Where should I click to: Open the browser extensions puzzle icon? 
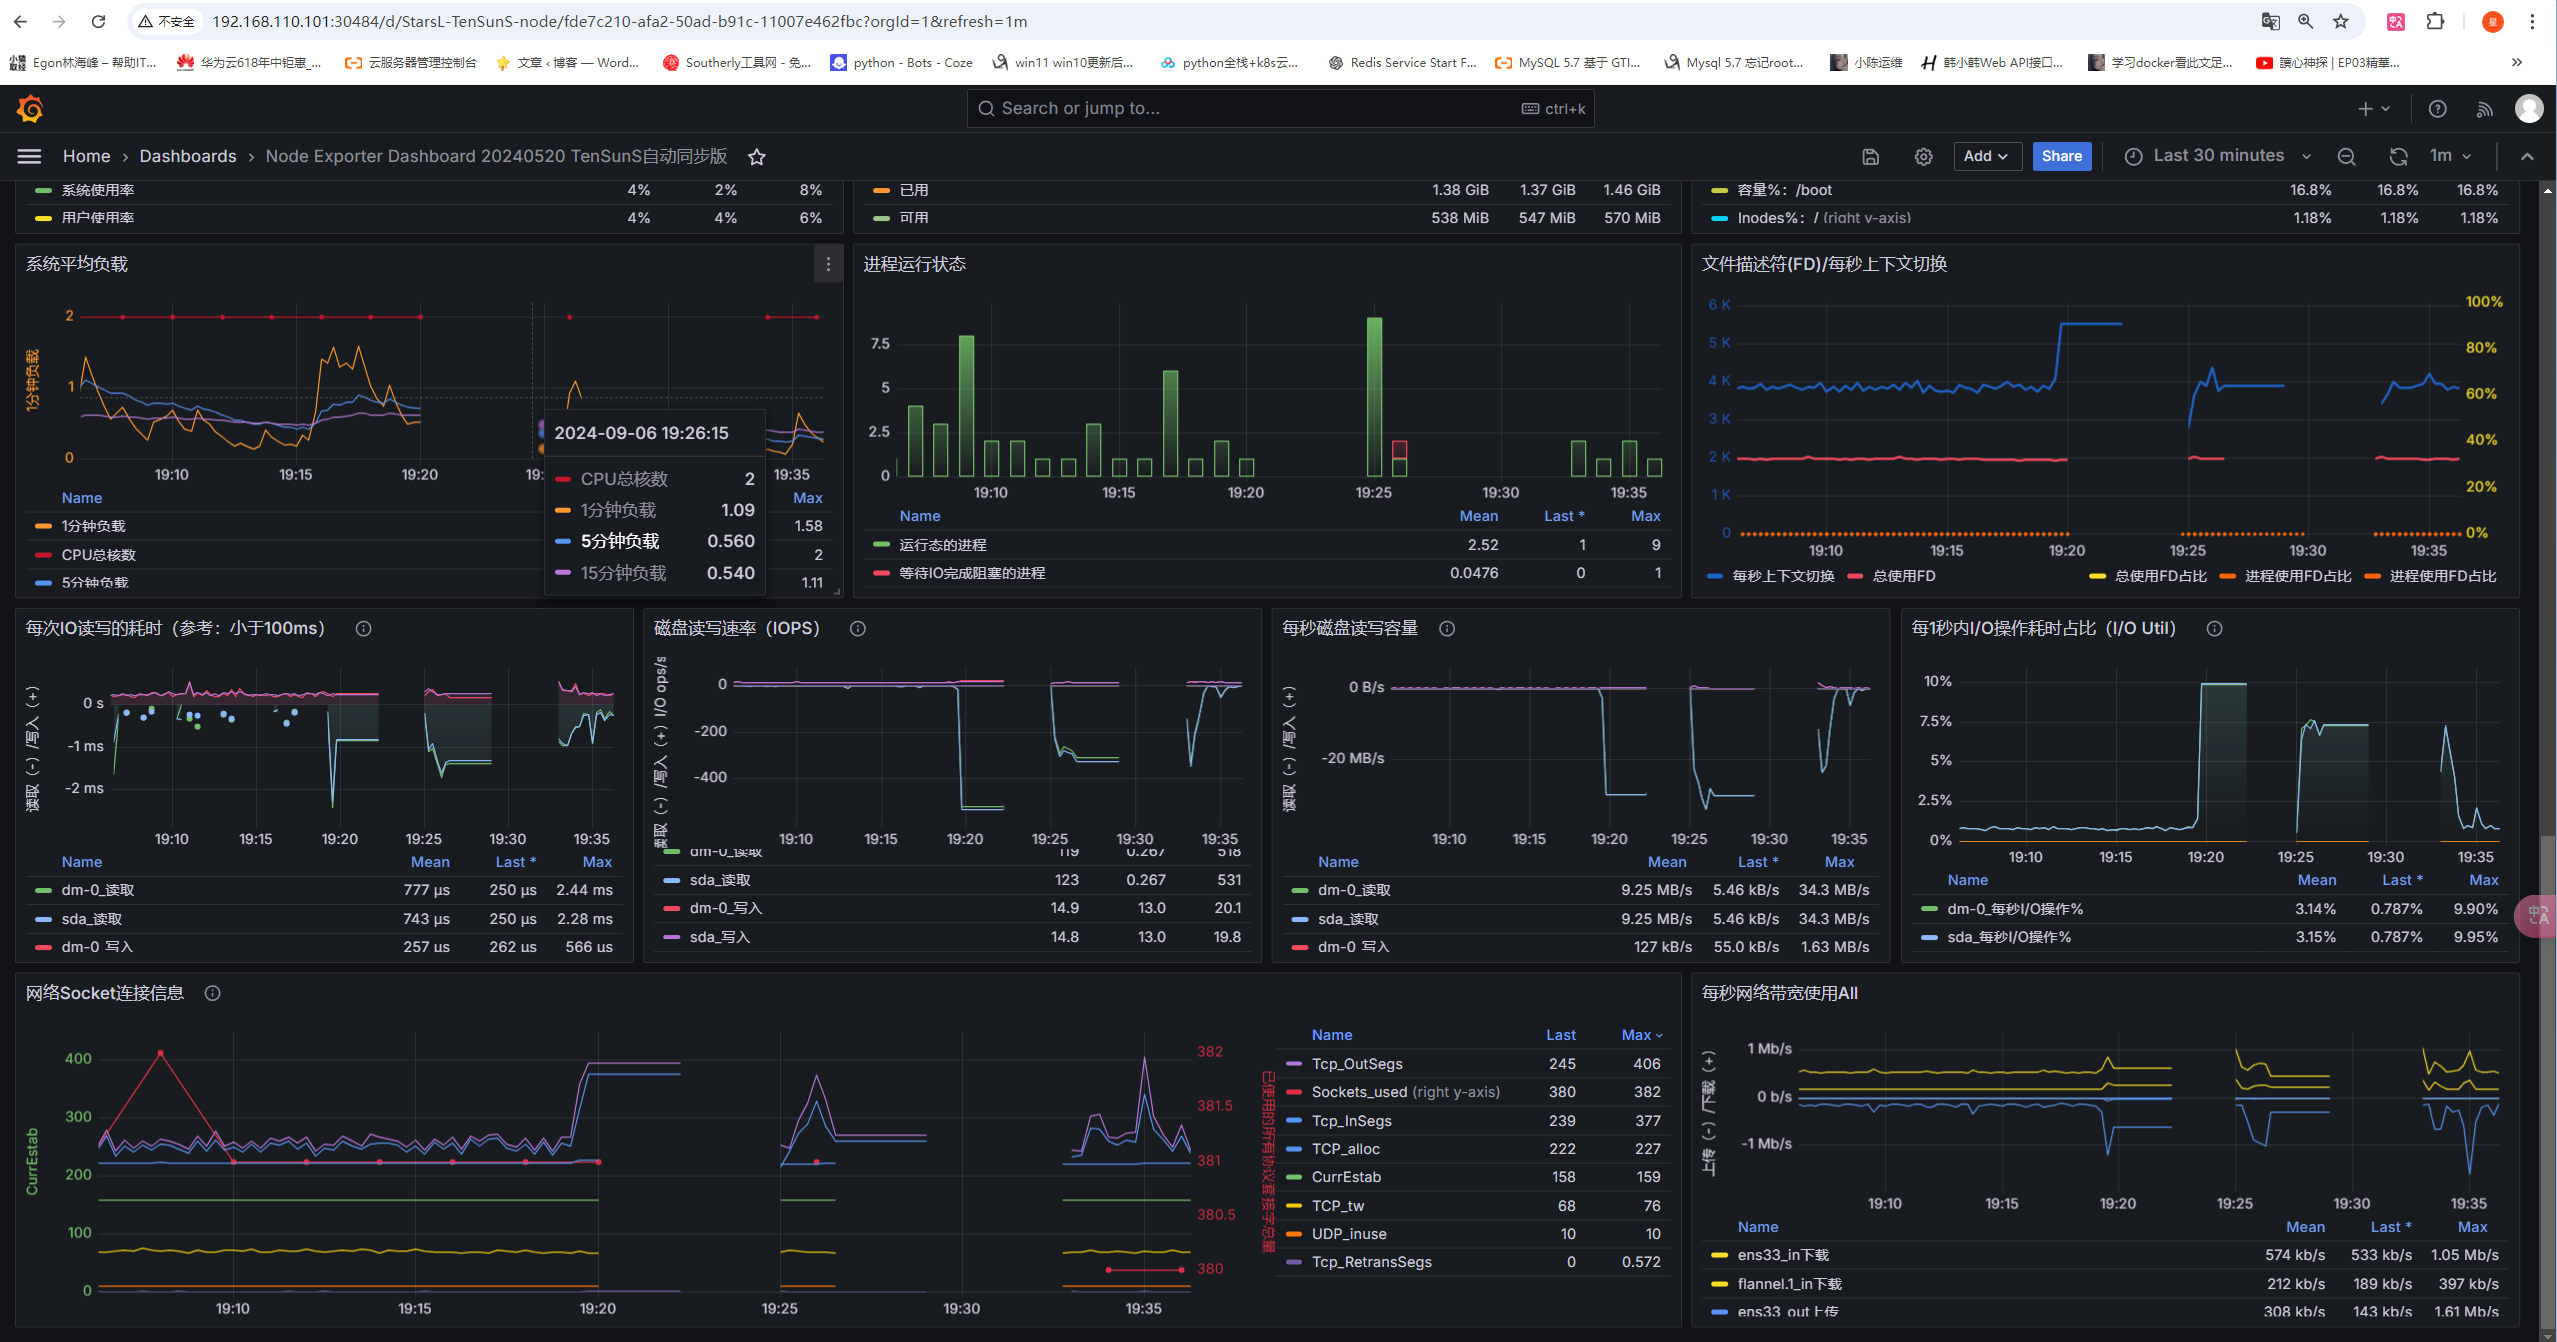click(x=2435, y=21)
